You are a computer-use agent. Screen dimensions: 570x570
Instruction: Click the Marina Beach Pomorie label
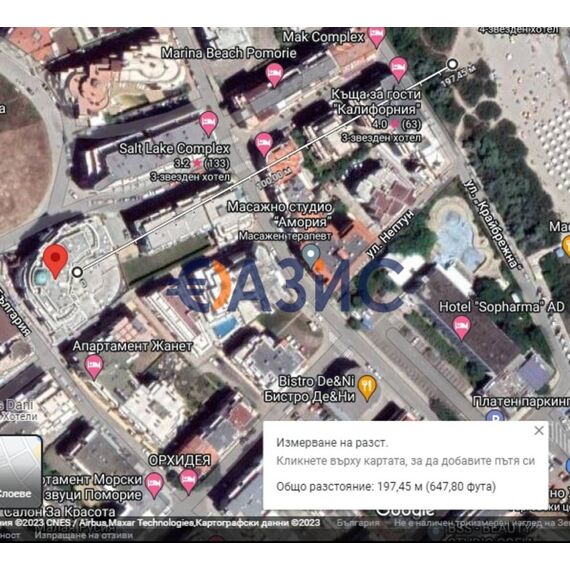pyautogui.click(x=229, y=53)
